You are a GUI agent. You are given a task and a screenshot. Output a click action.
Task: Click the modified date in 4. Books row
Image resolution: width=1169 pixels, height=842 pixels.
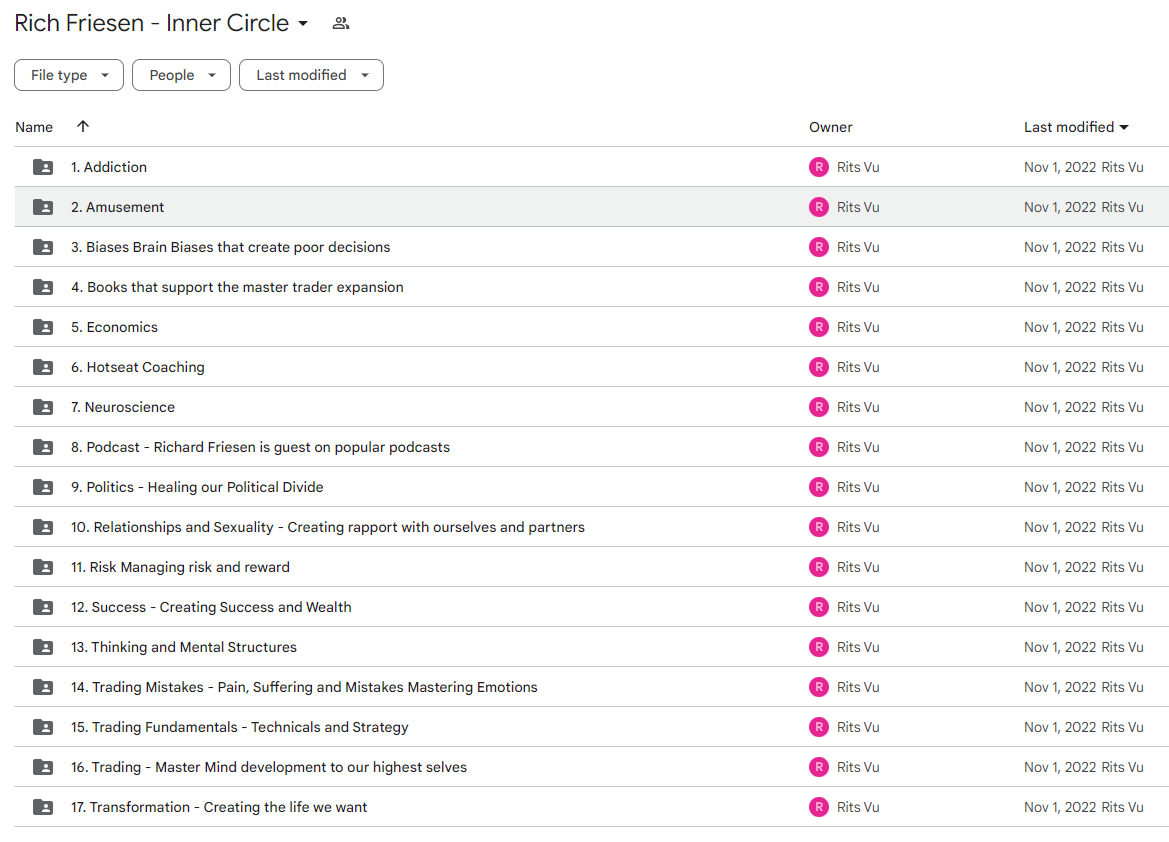[x=1060, y=287]
